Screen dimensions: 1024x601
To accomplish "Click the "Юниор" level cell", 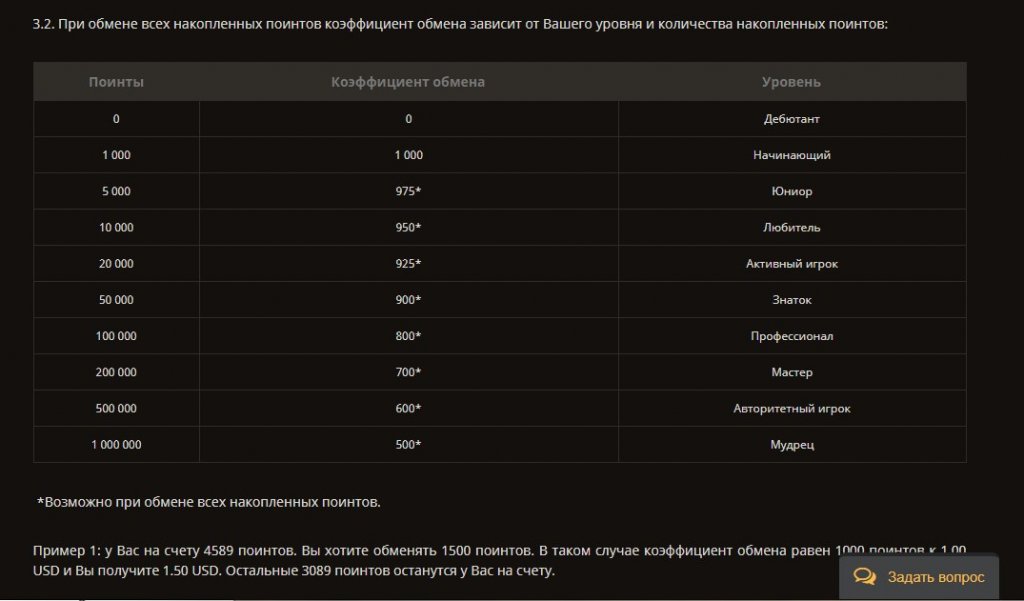I will (792, 190).
